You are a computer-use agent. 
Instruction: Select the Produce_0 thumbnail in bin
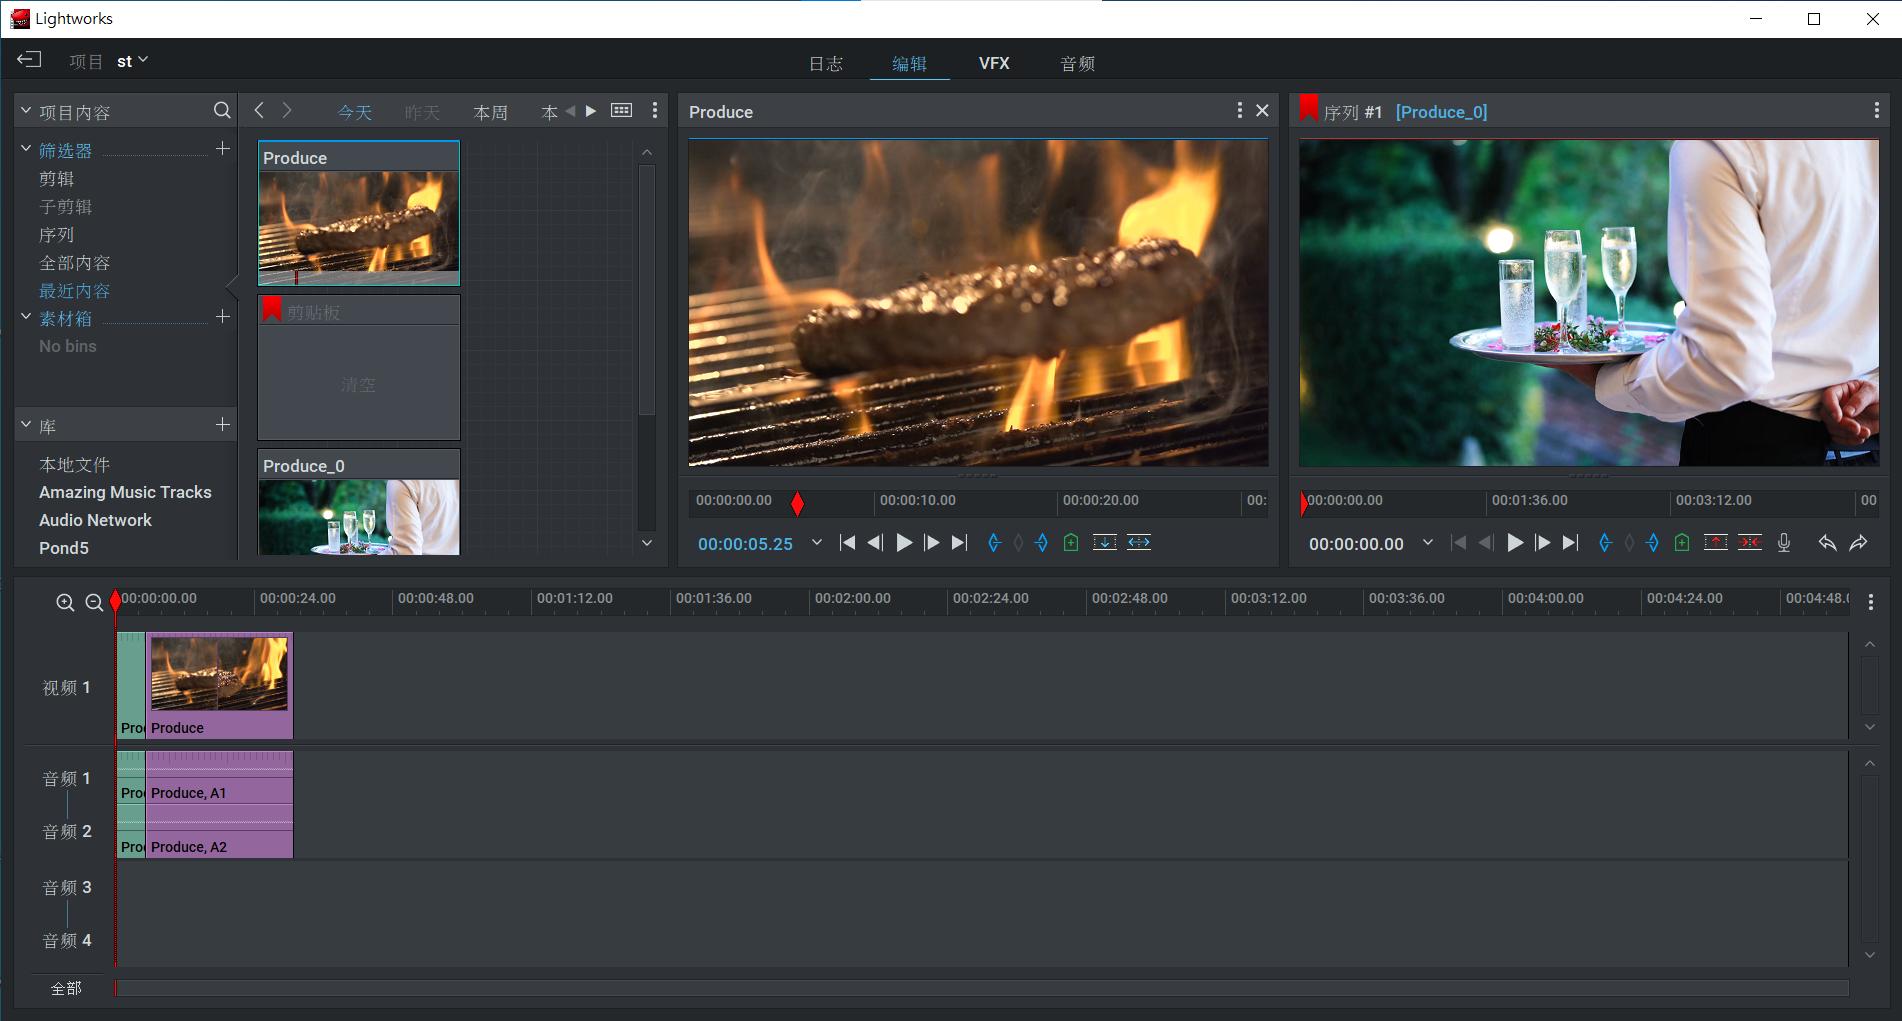(x=358, y=515)
